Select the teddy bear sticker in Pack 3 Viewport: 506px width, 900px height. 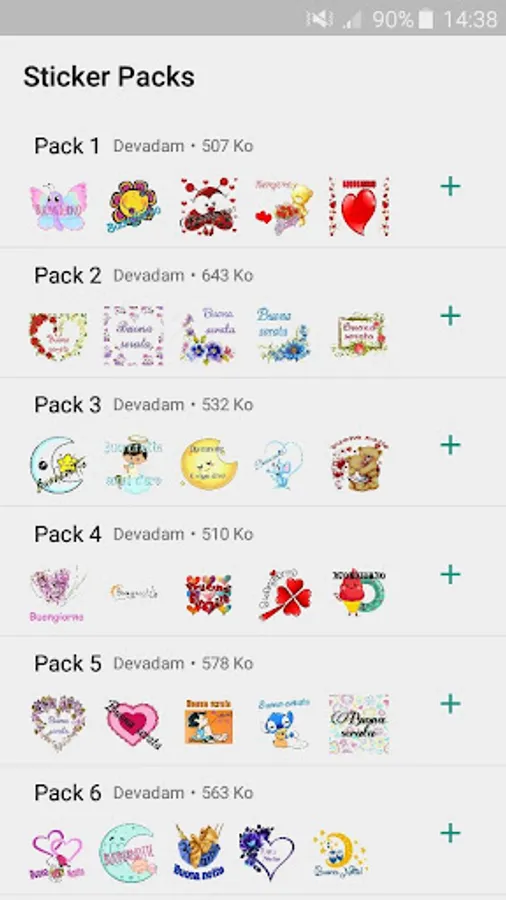[x=359, y=464]
